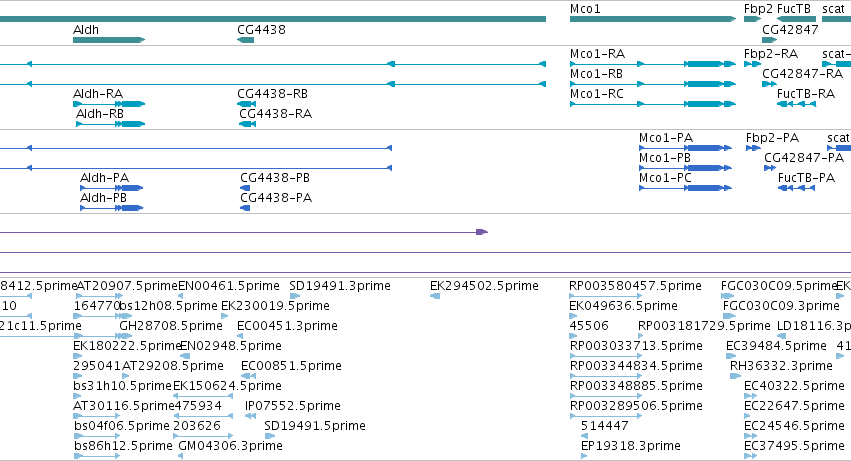Click the Fbp2-RA transcript glyph
Image resolution: width=851 pixels, height=461 pixels.
pyautogui.click(x=752, y=64)
